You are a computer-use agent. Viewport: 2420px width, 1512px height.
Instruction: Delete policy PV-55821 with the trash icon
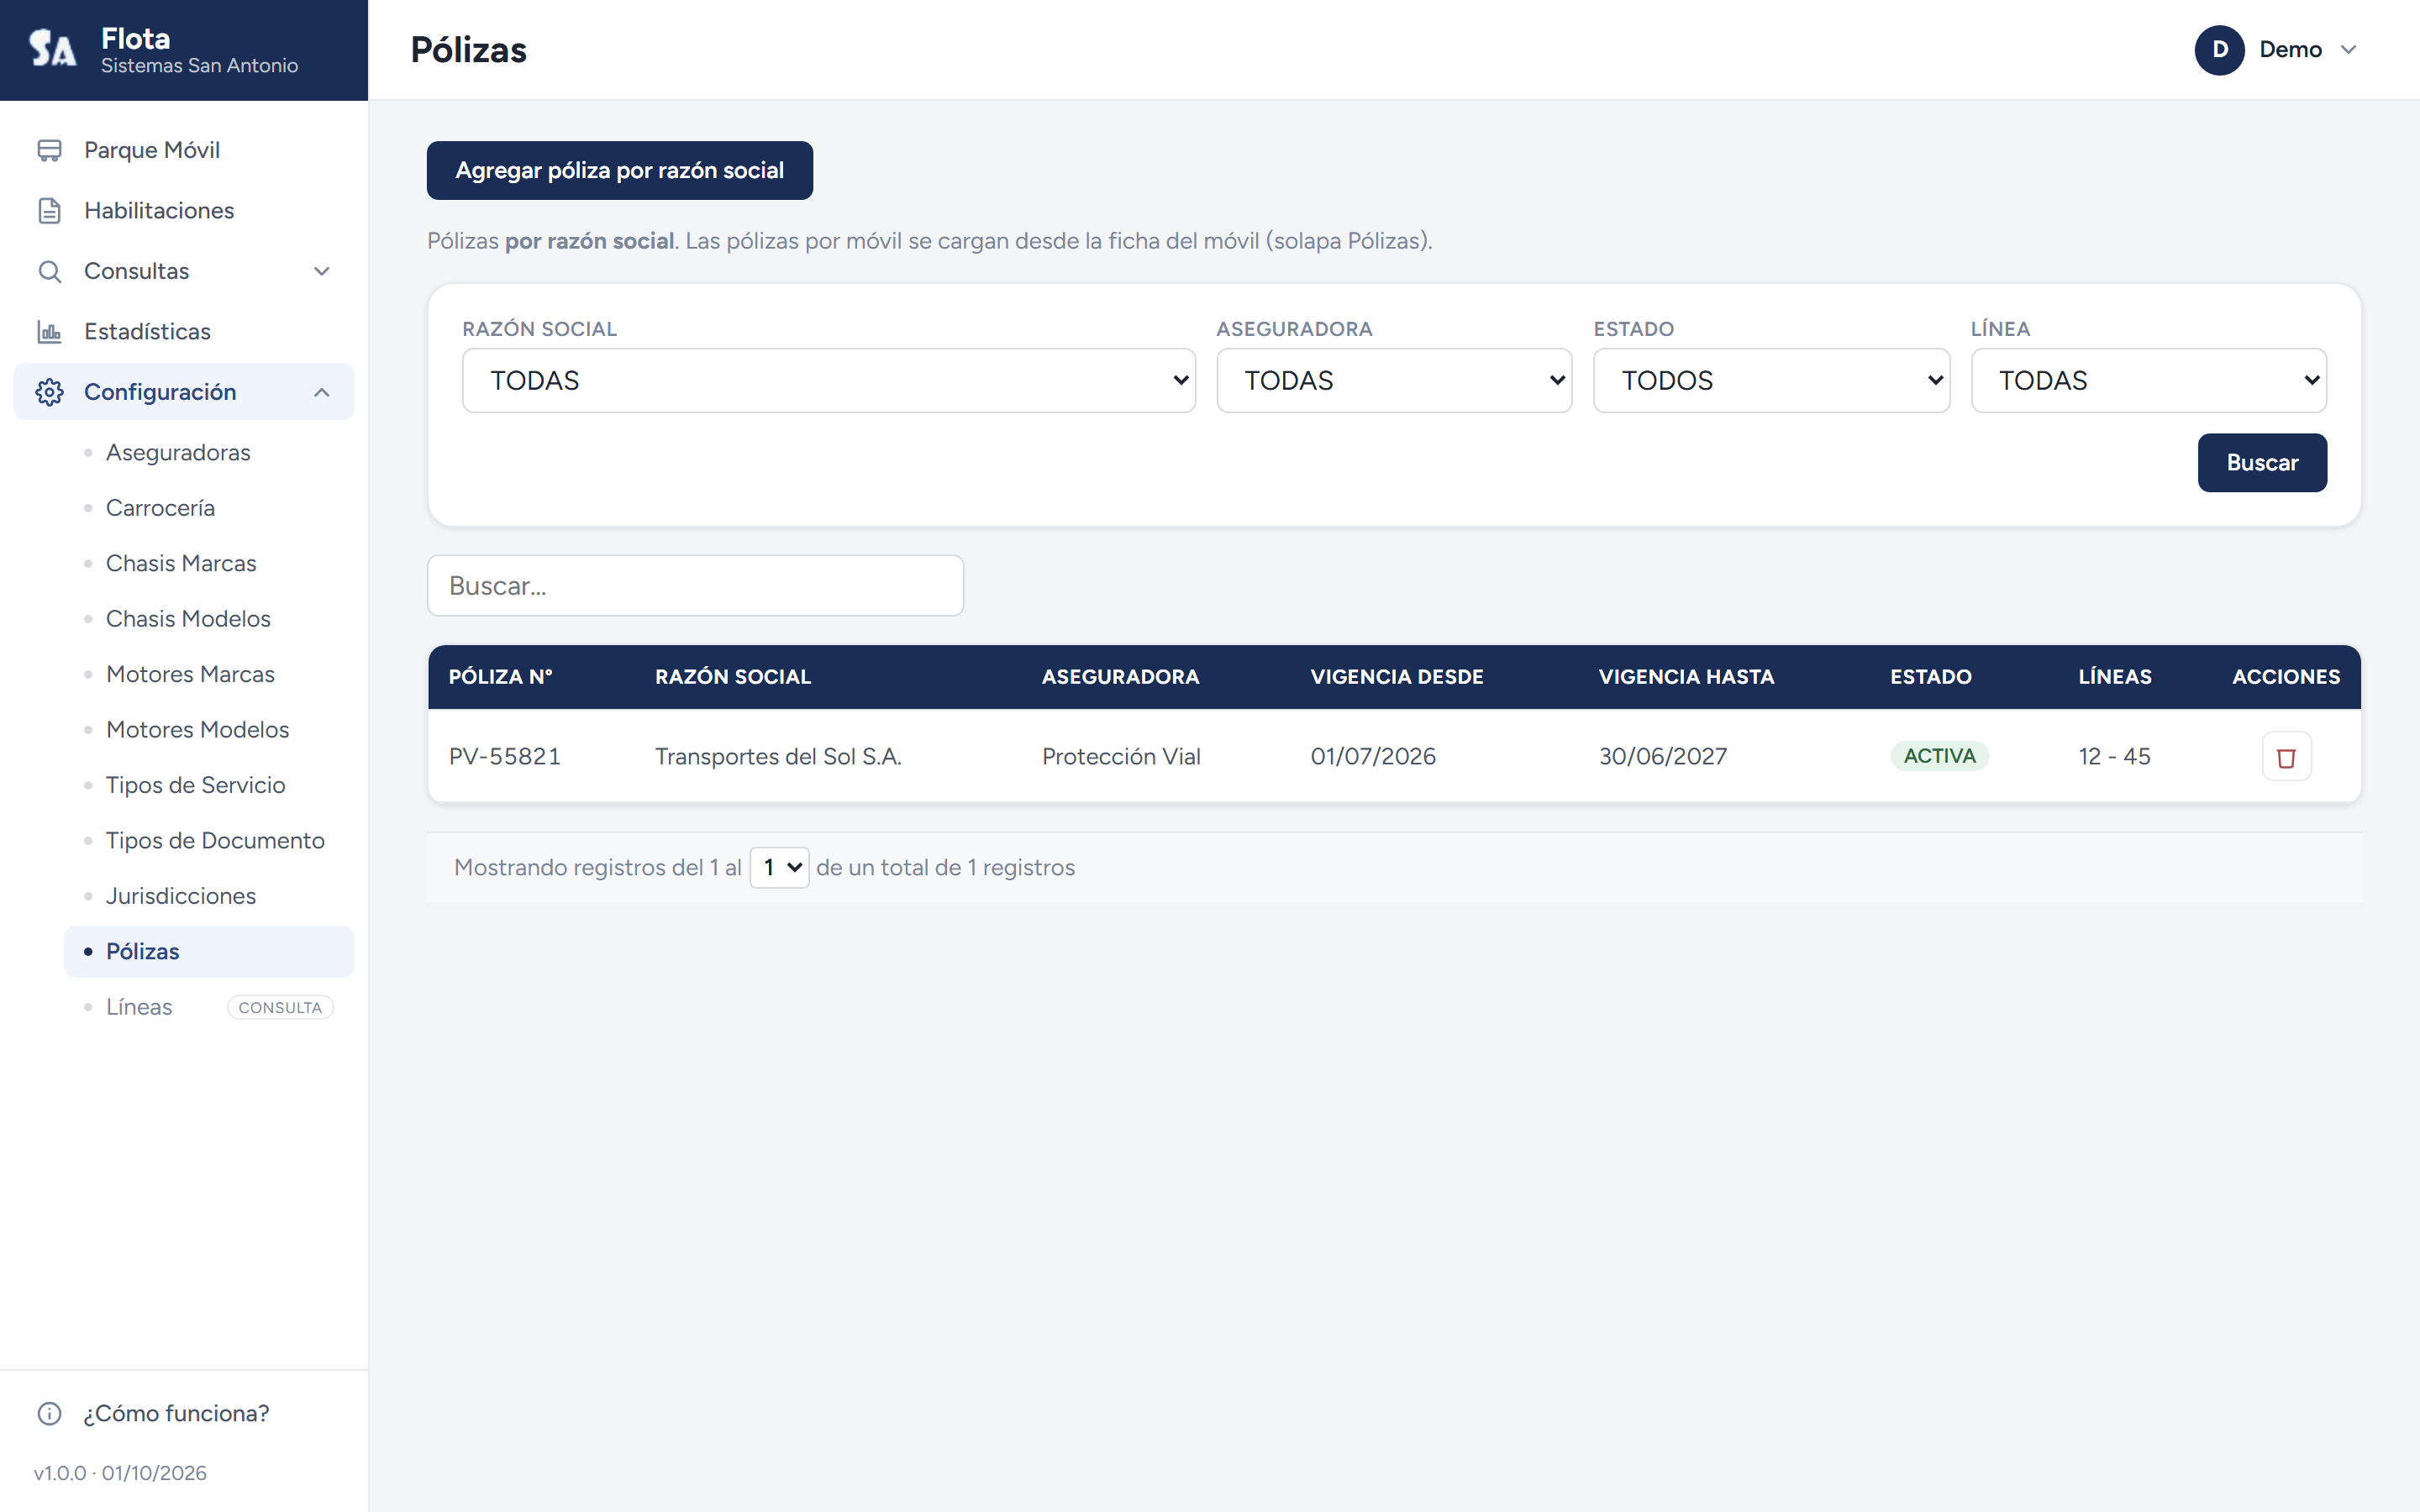[2286, 757]
